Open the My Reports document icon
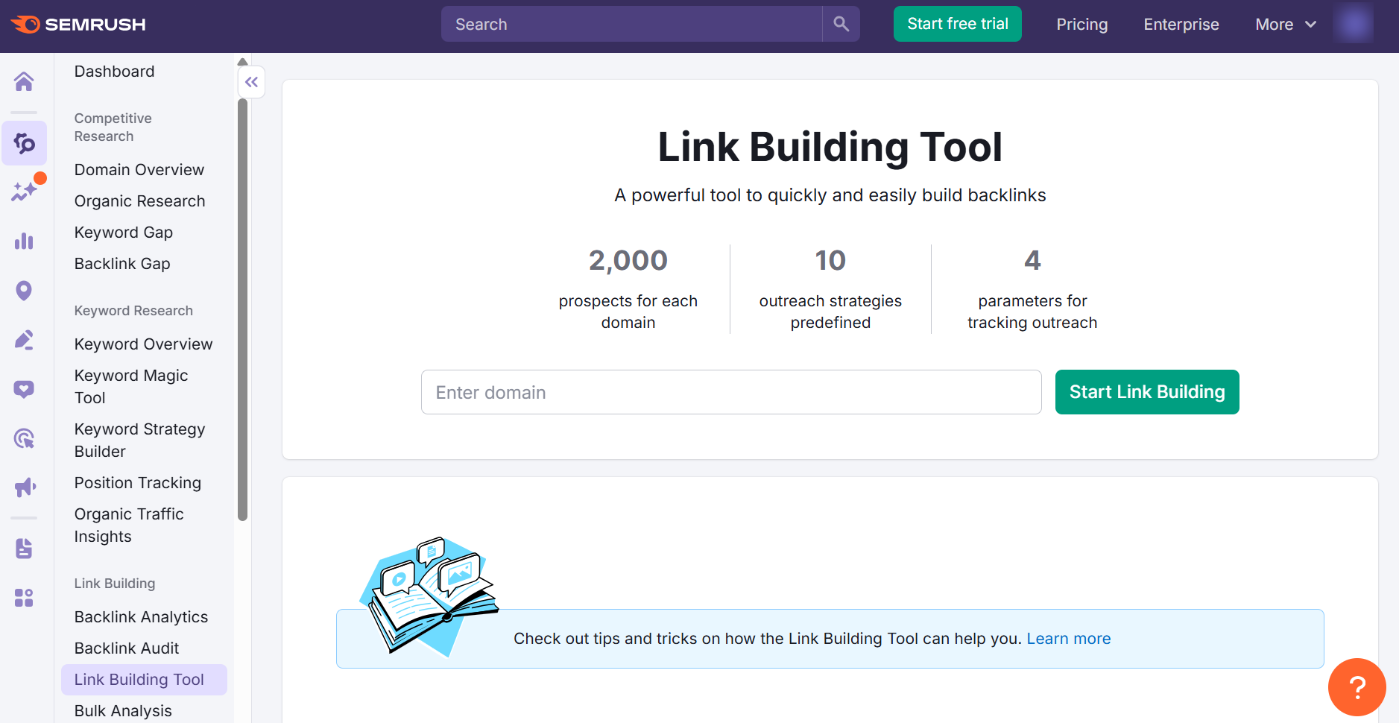This screenshot has height=723, width=1399. pos(24,548)
